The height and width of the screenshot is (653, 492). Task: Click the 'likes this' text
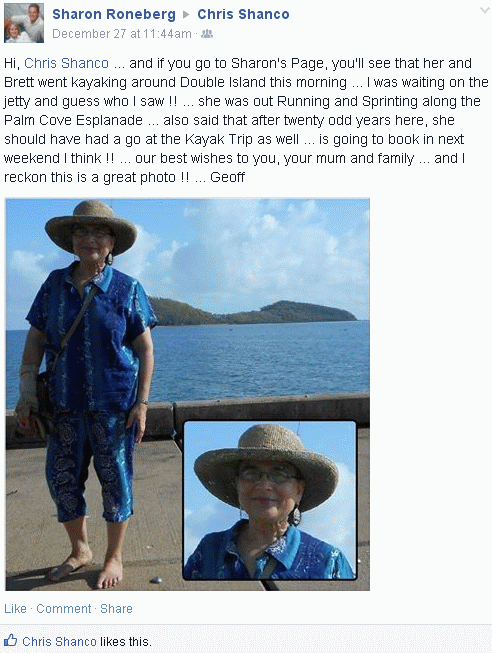(125, 641)
